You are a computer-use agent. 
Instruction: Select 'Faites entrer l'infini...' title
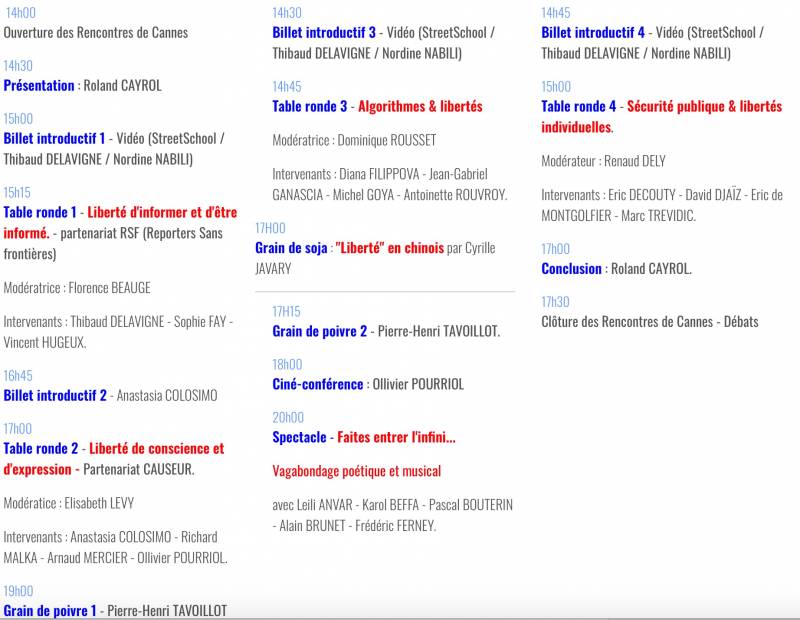[x=396, y=437]
